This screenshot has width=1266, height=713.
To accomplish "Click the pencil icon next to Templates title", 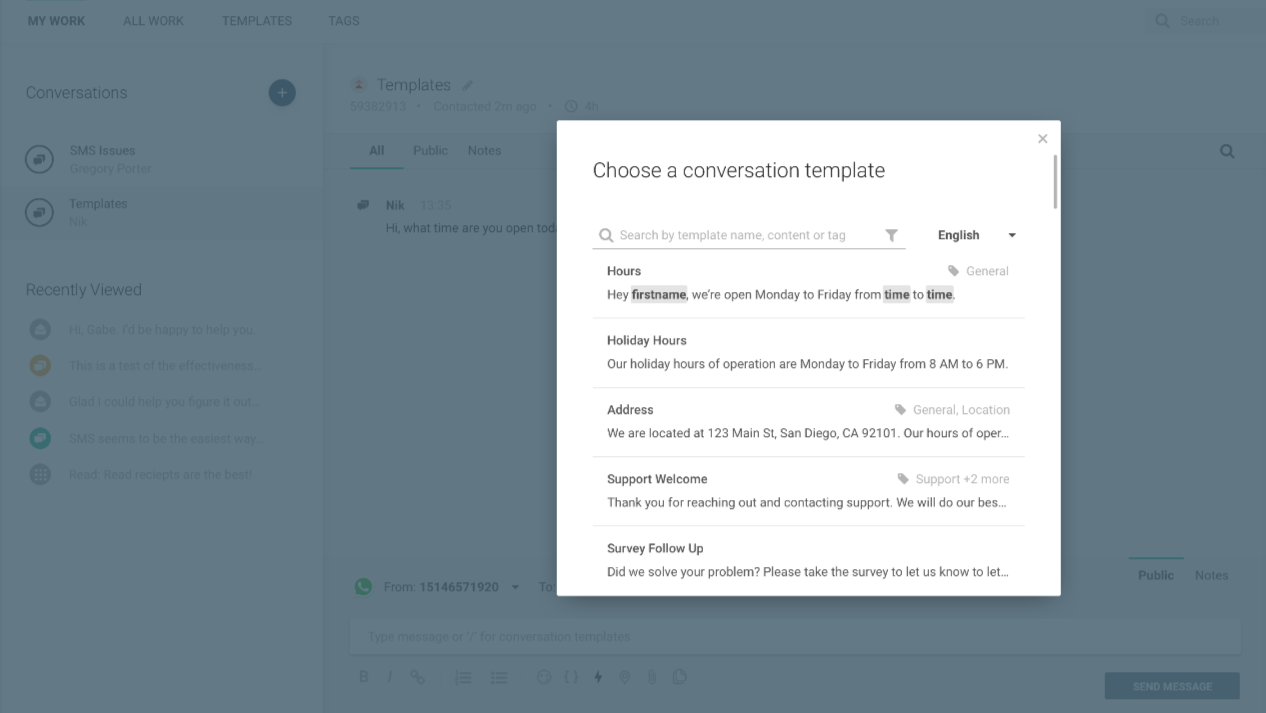I will pos(468,86).
